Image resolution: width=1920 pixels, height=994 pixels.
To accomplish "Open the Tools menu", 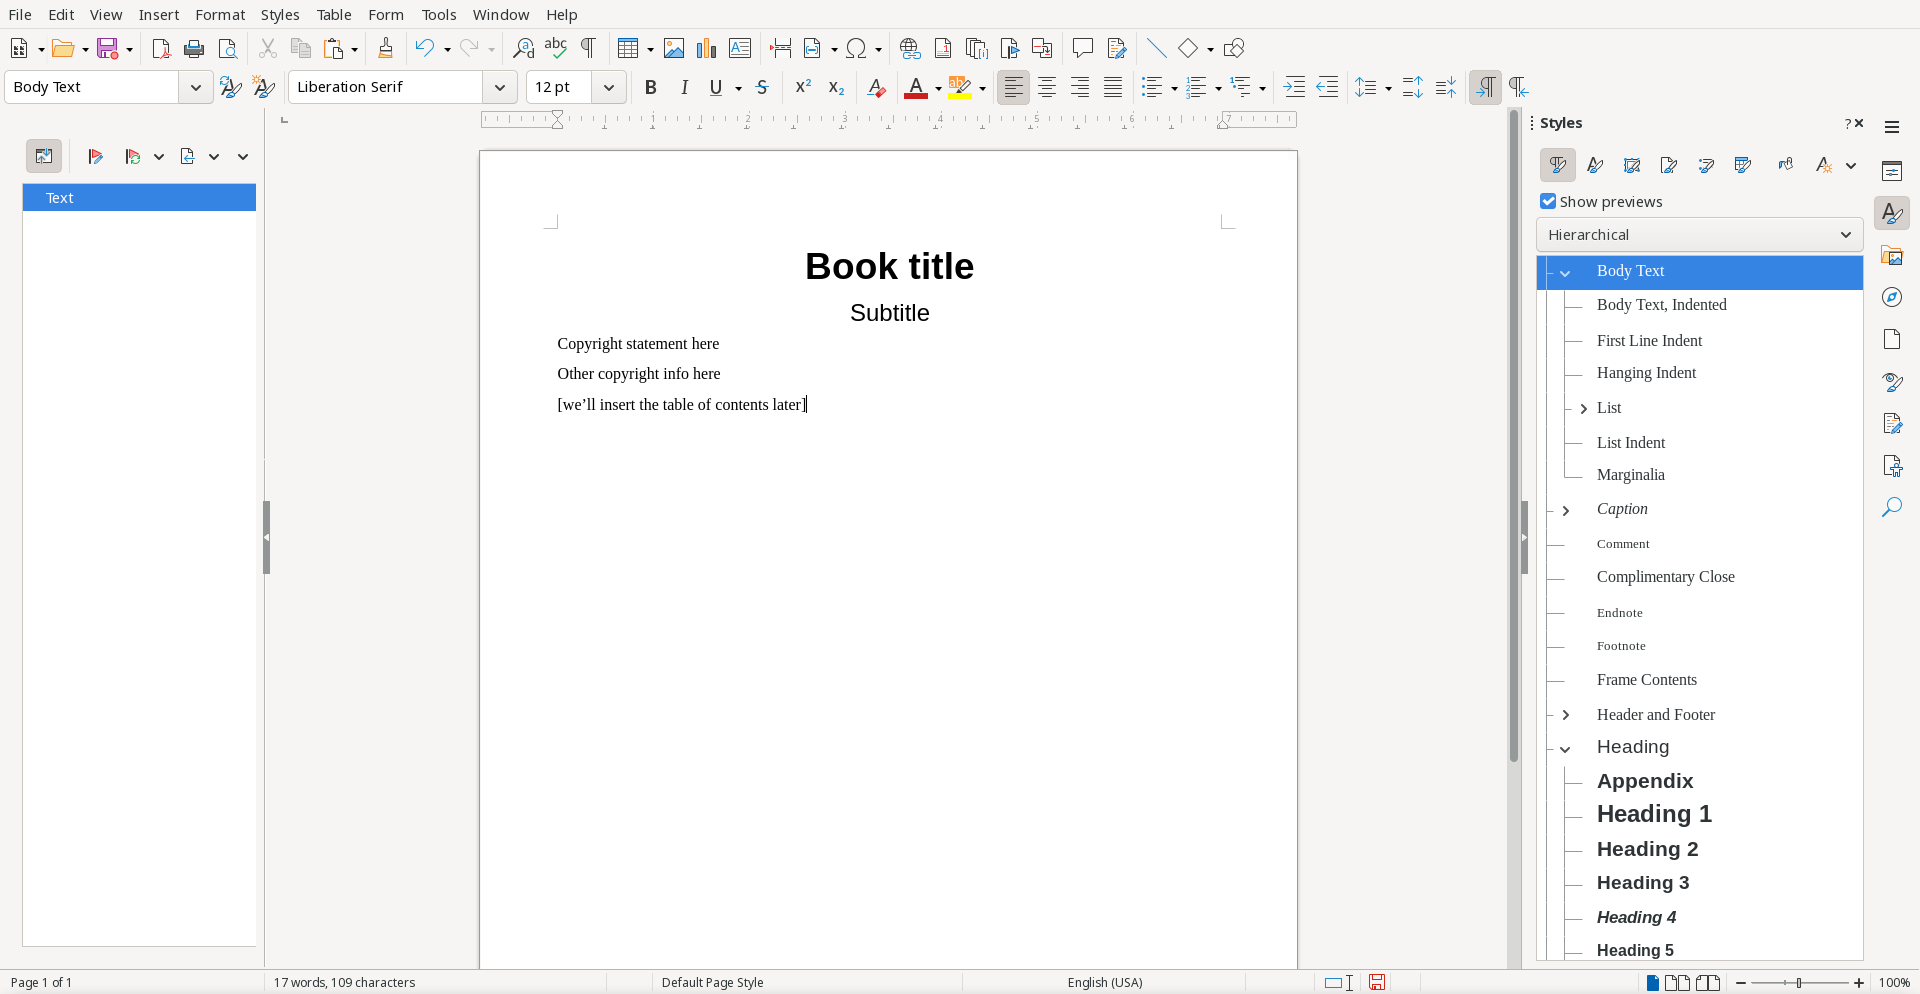I will tap(439, 15).
